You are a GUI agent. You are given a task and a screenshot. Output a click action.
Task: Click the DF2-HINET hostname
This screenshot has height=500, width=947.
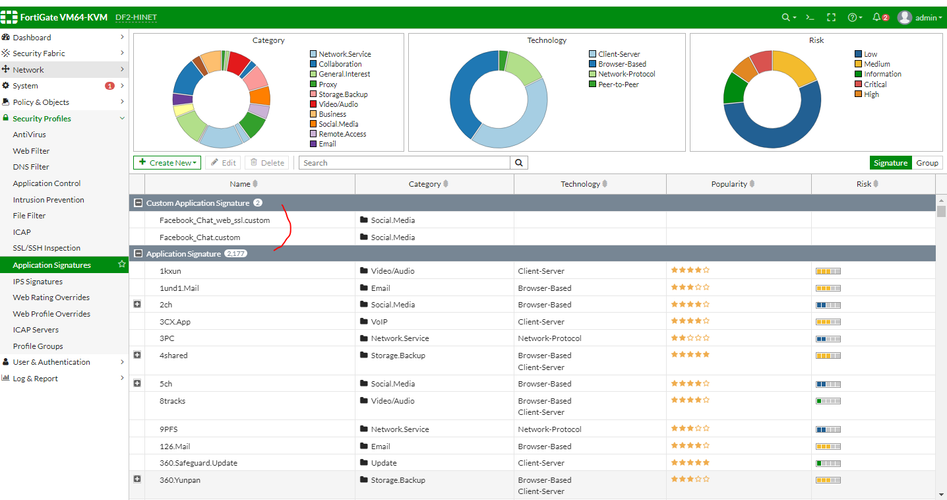click(136, 18)
